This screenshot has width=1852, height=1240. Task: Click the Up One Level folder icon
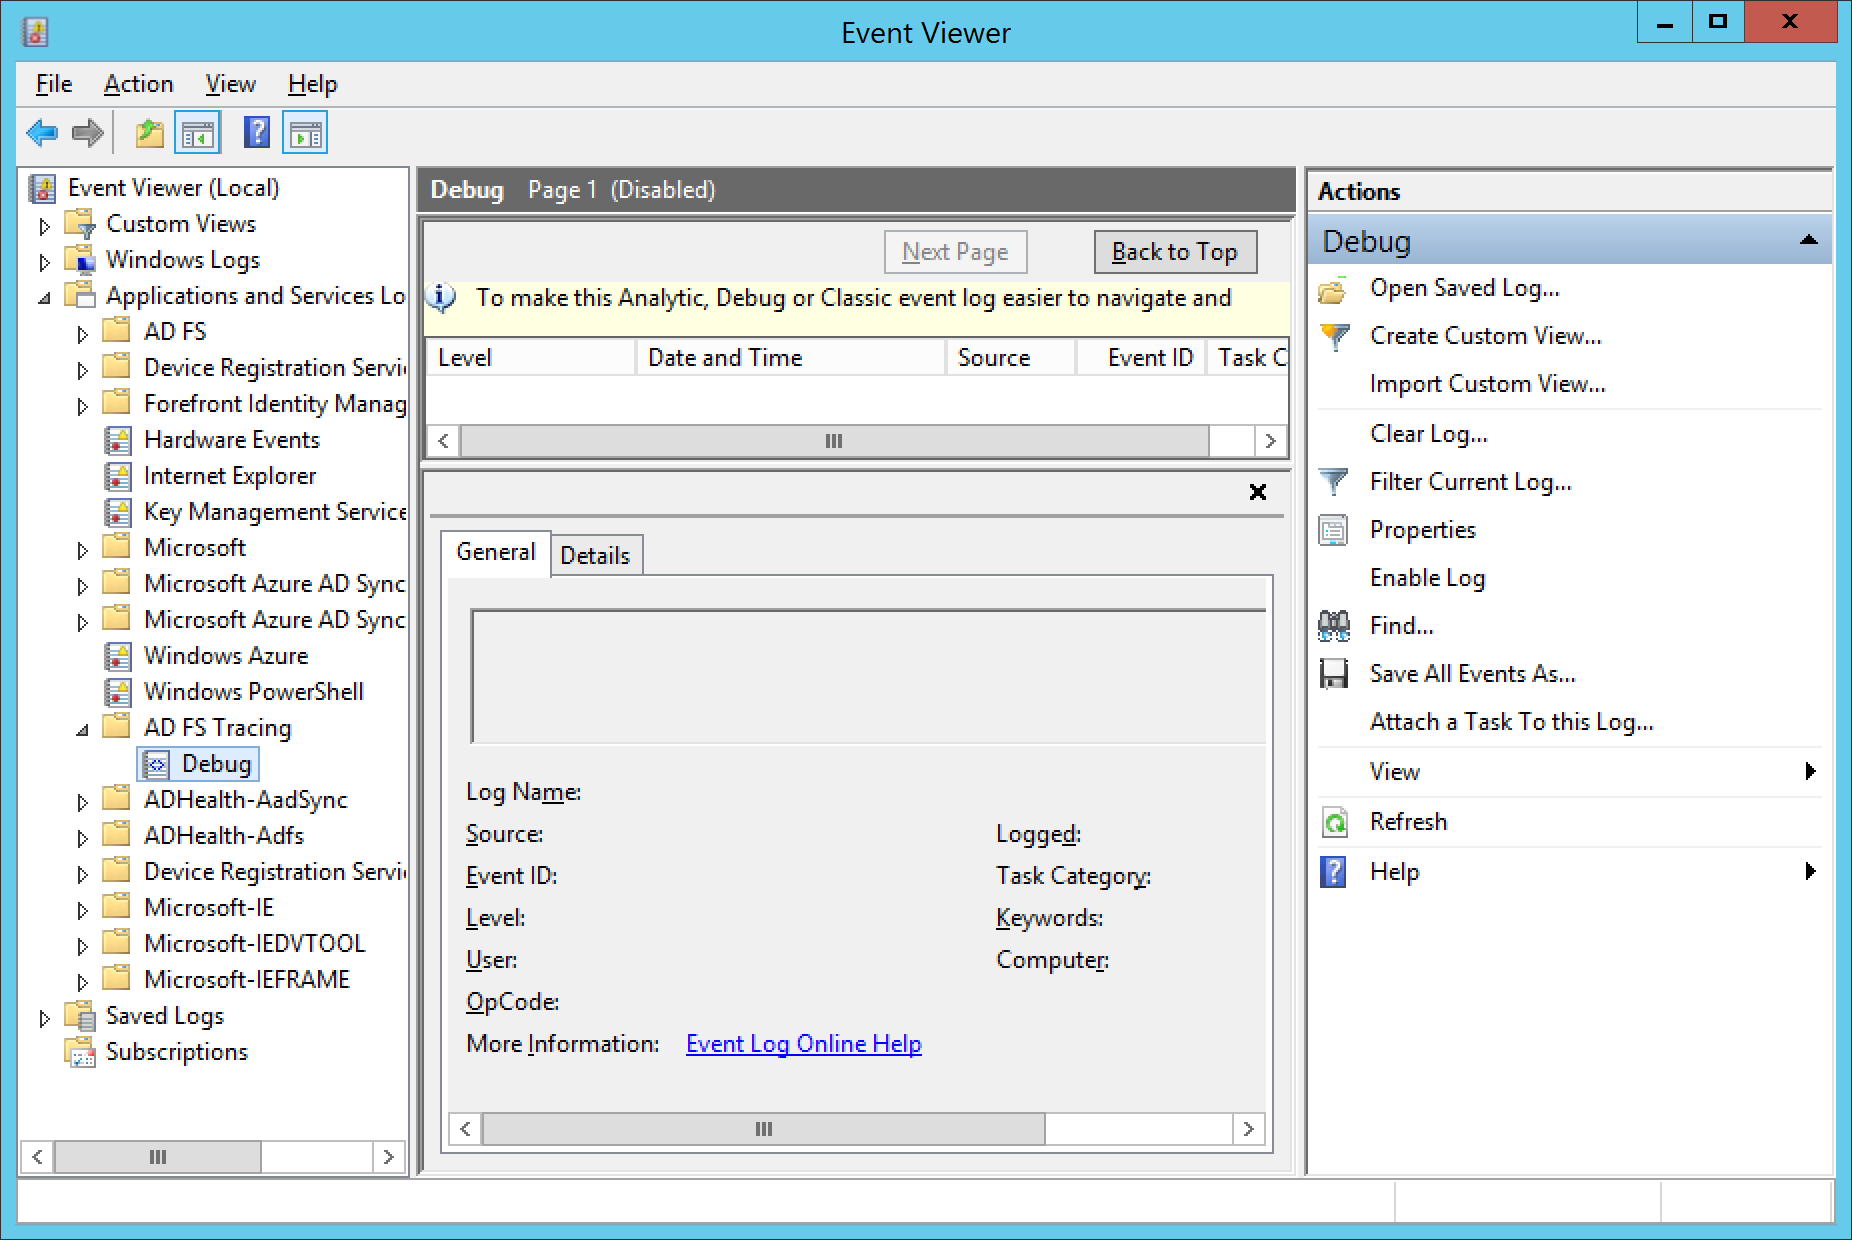(x=149, y=133)
